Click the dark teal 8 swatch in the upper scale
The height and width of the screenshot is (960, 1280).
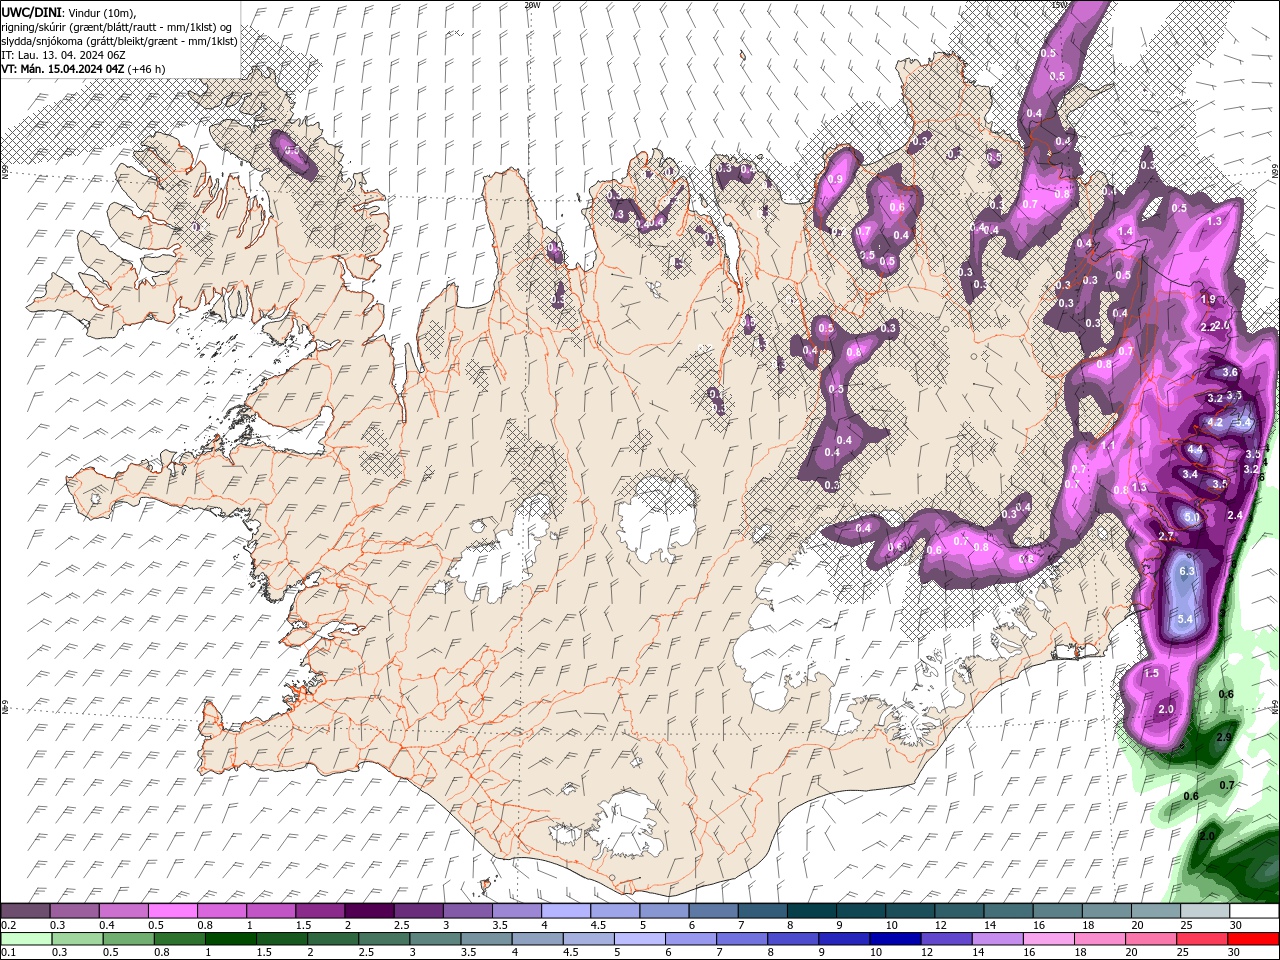click(x=812, y=911)
